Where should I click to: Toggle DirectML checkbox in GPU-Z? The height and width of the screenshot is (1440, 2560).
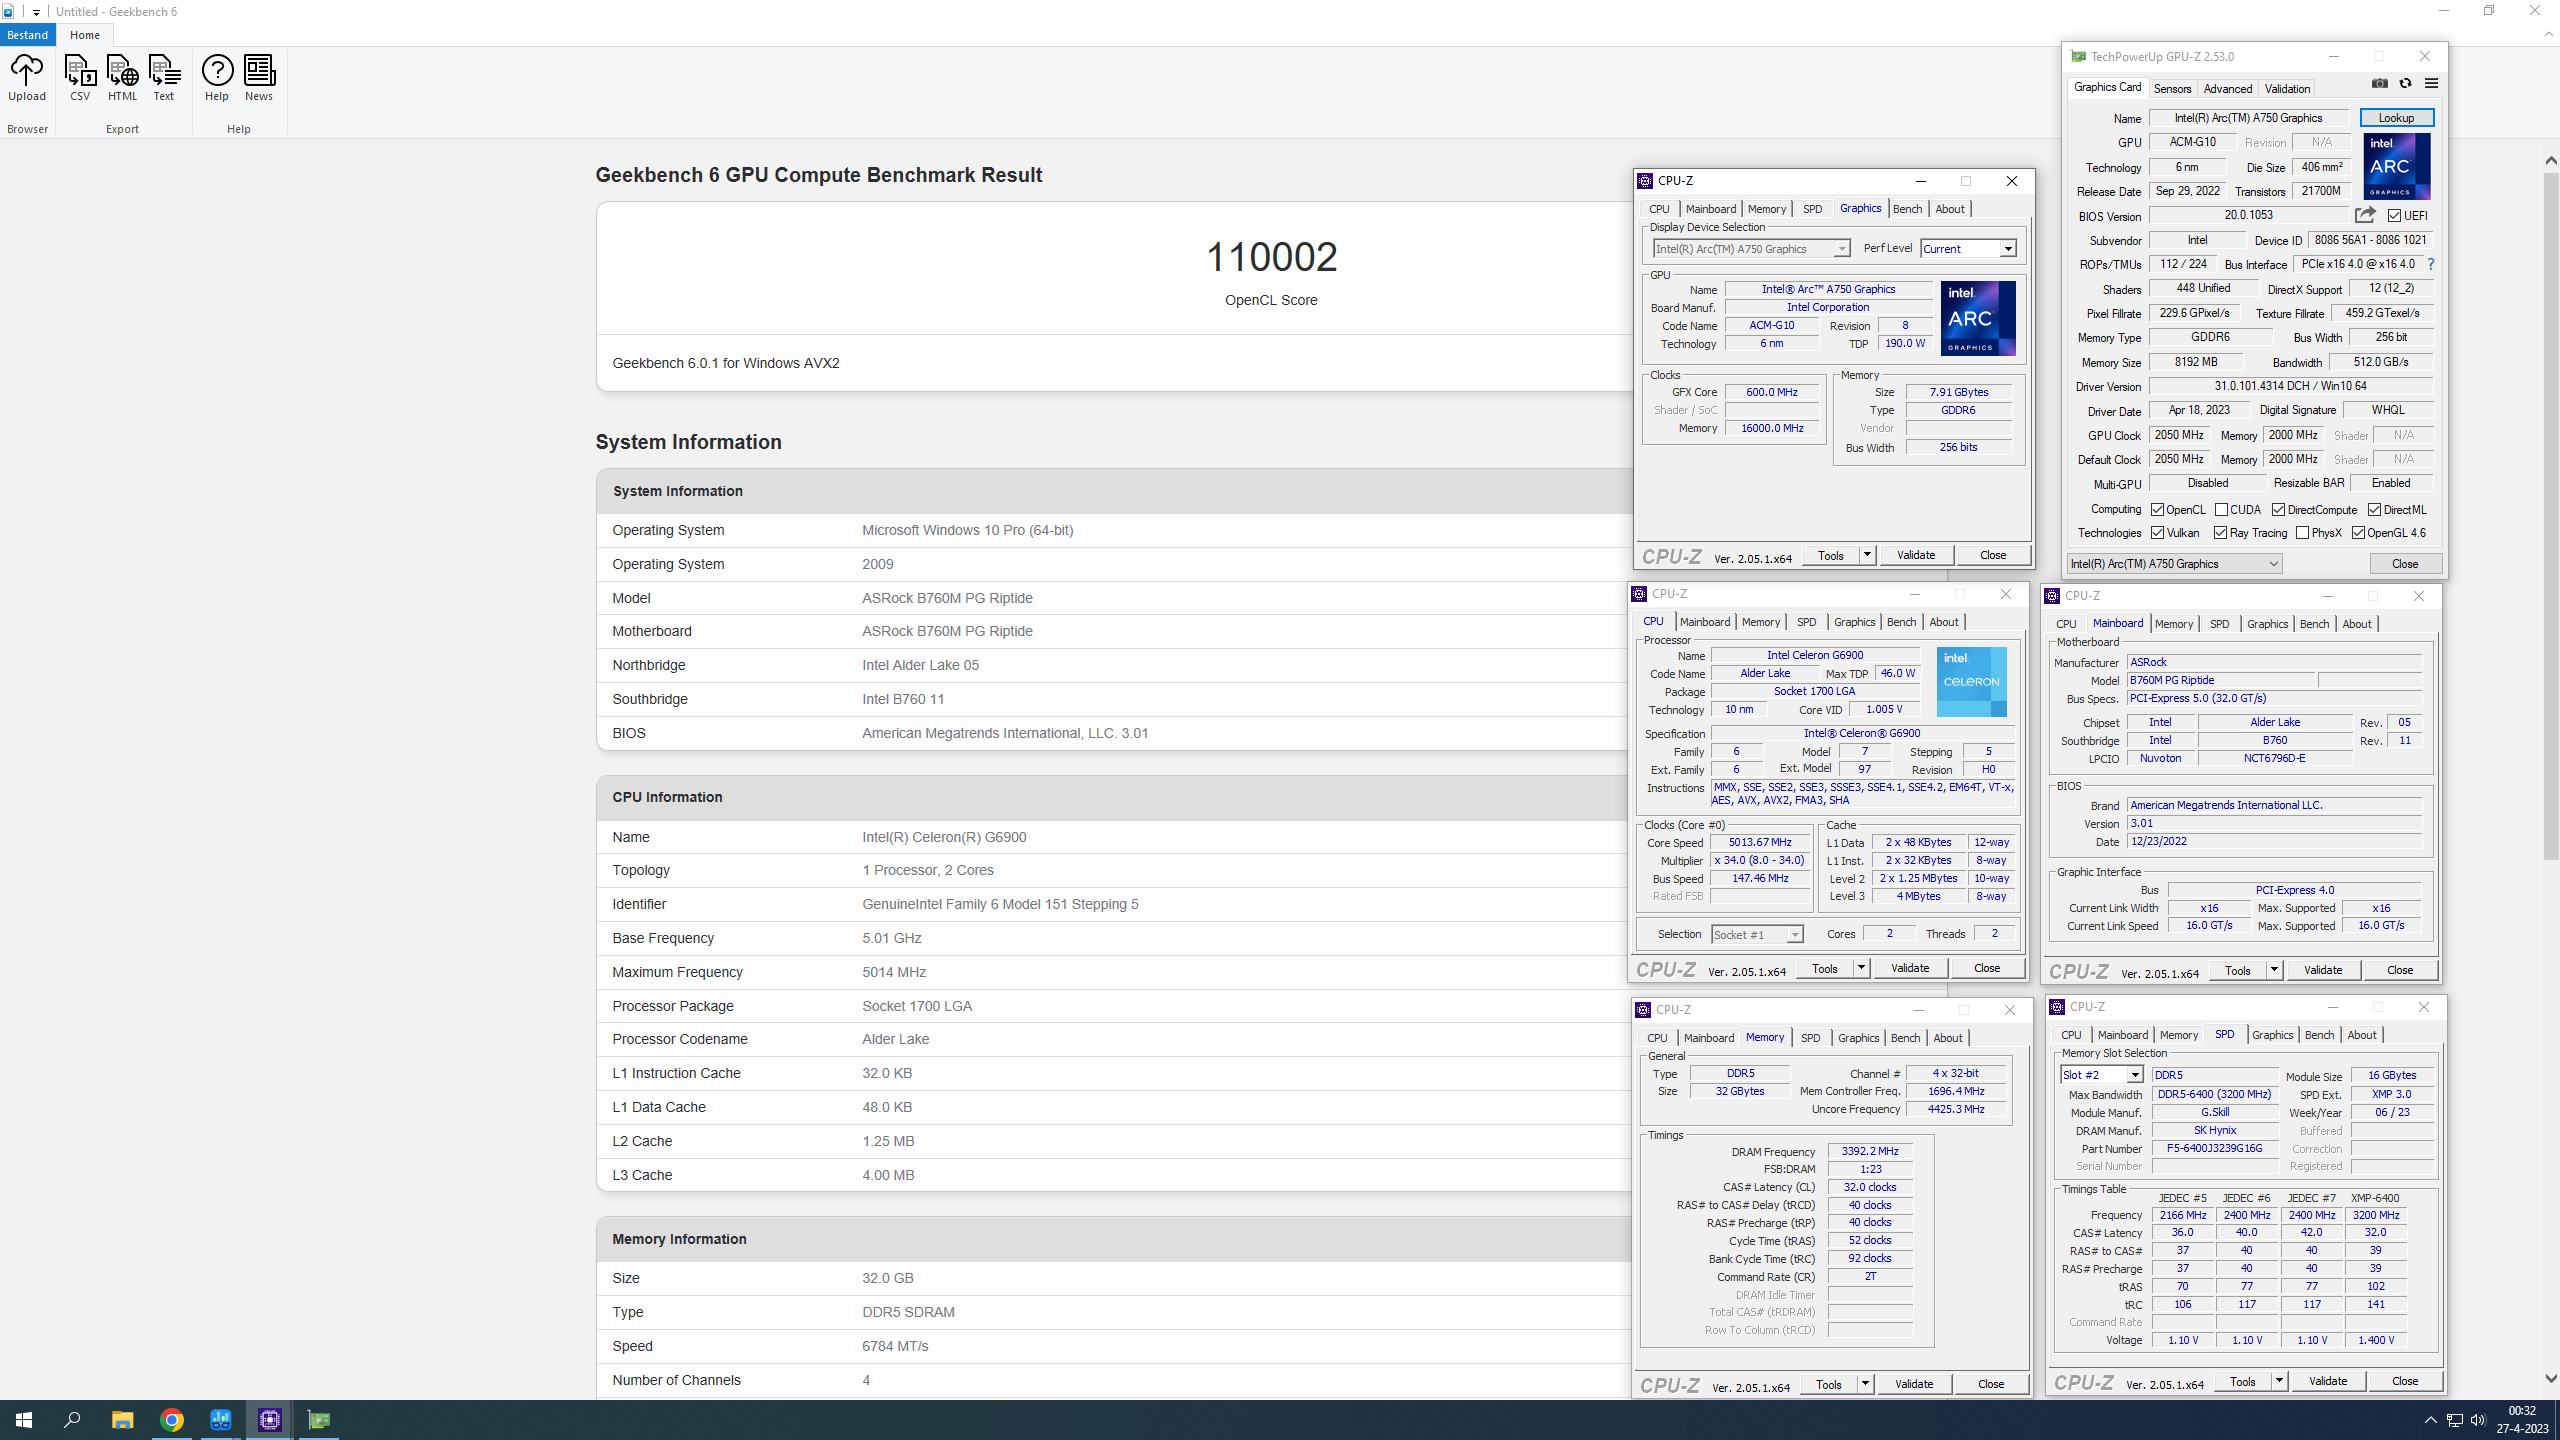click(x=2374, y=510)
